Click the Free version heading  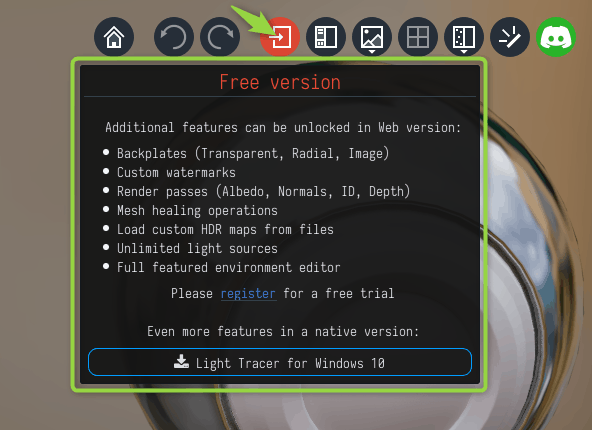280,82
